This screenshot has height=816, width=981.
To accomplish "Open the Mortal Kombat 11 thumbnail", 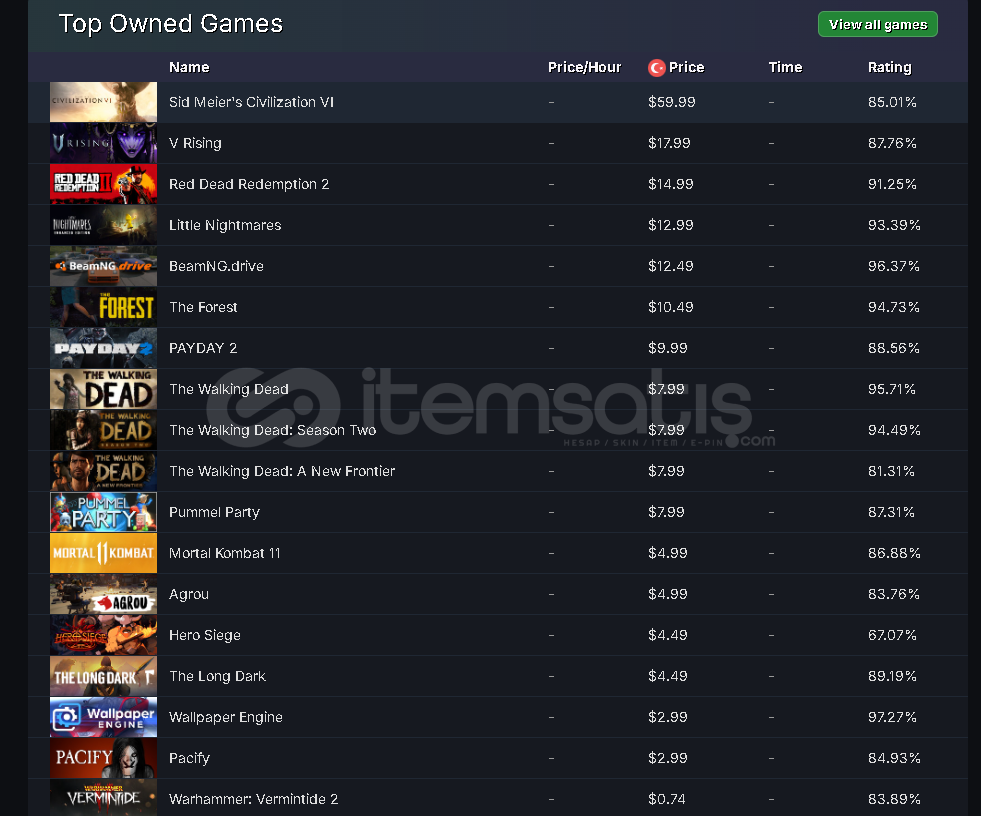I will (103, 553).
